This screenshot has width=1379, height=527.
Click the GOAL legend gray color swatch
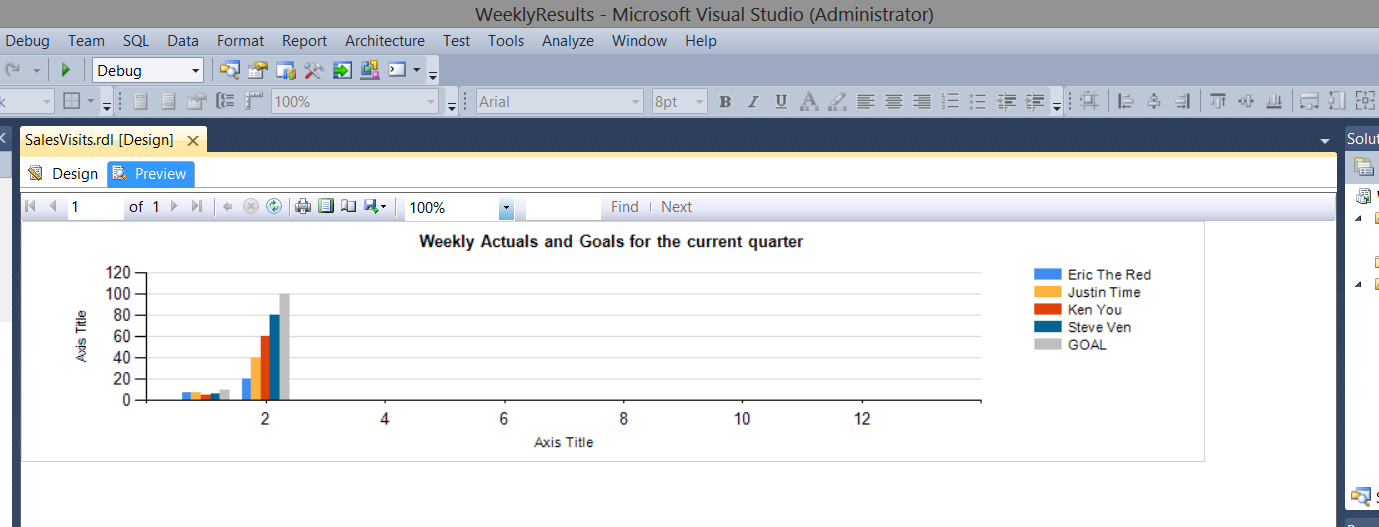1047,345
